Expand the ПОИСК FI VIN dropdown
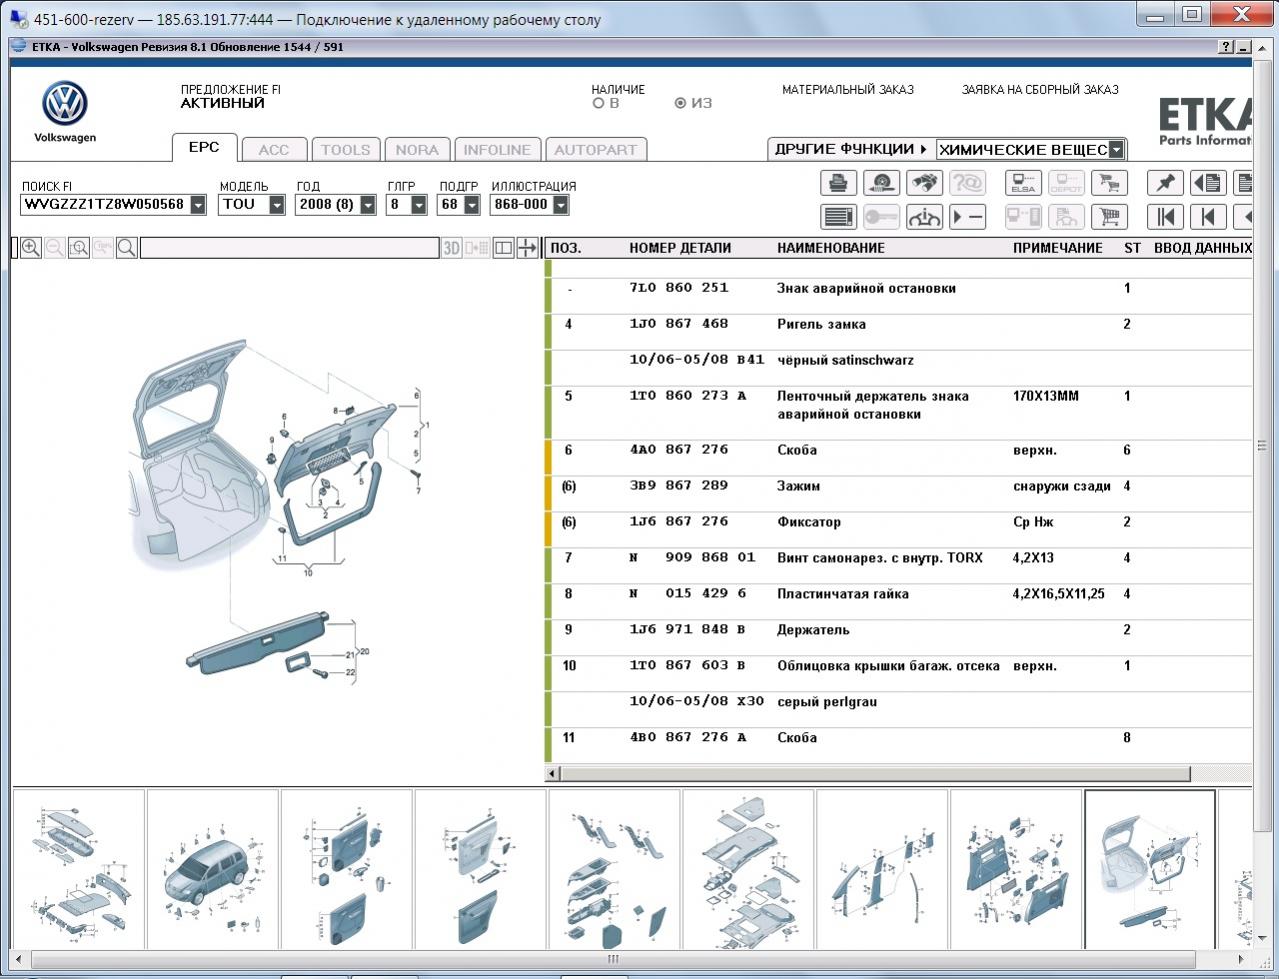 [x=198, y=205]
